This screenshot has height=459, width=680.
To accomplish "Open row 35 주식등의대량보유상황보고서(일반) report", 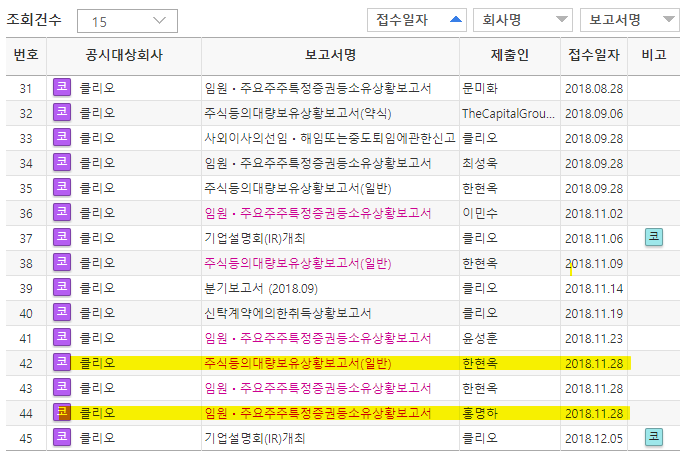I will [x=298, y=188].
